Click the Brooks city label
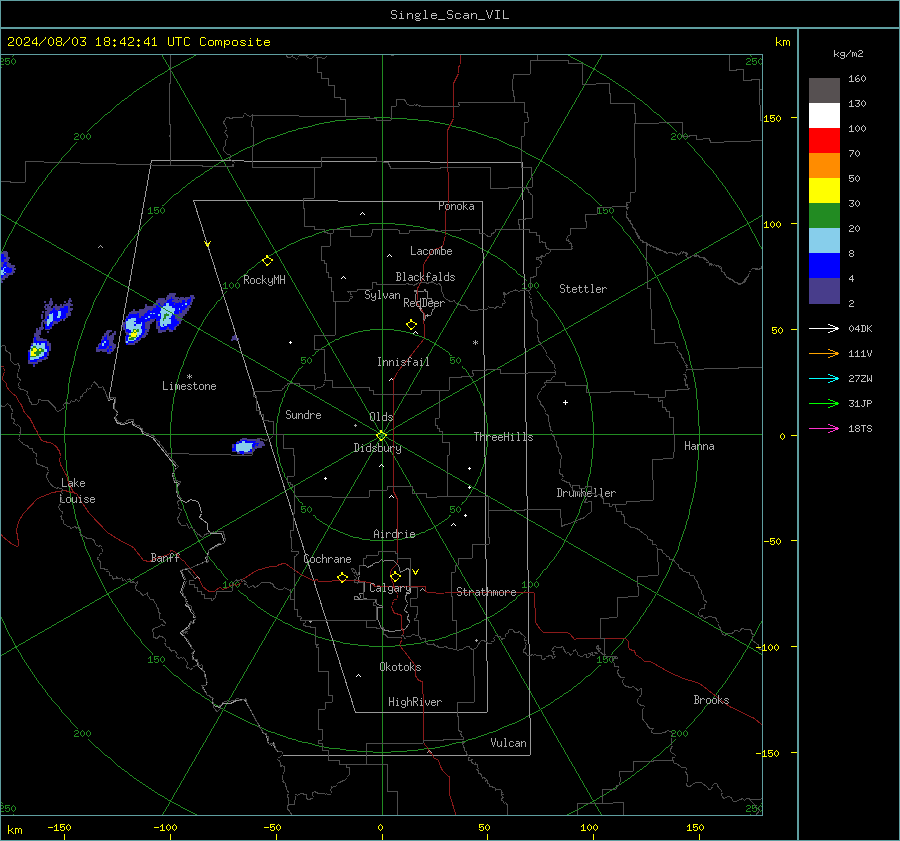The height and width of the screenshot is (841, 900). (711, 700)
